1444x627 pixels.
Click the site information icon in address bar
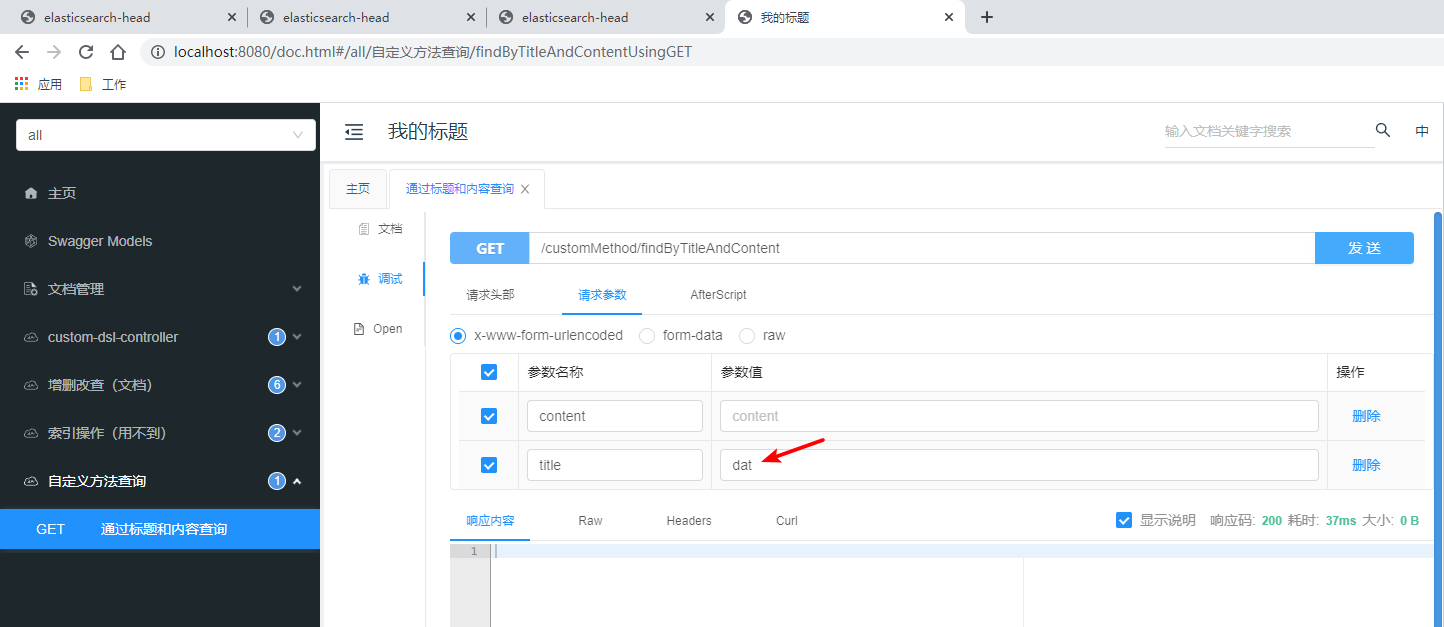point(157,52)
